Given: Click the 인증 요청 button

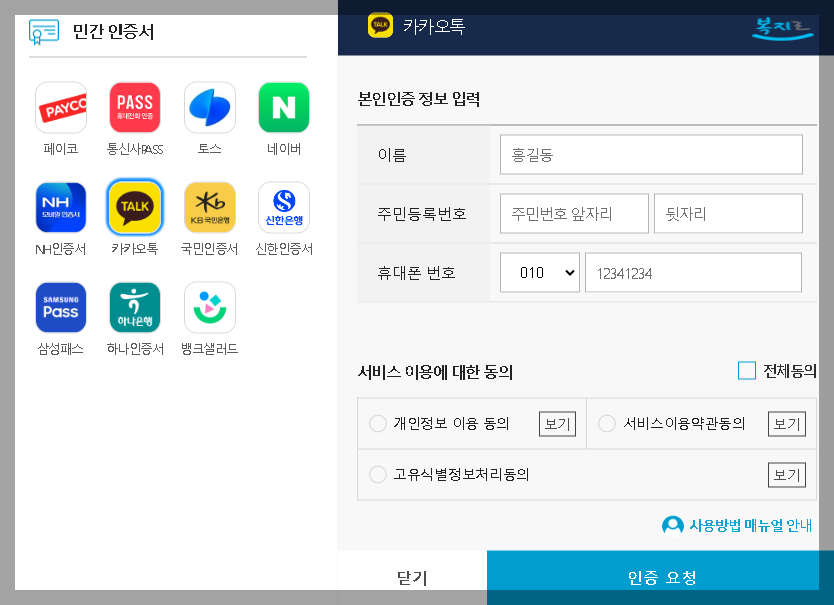Looking at the screenshot, I should tap(660, 577).
